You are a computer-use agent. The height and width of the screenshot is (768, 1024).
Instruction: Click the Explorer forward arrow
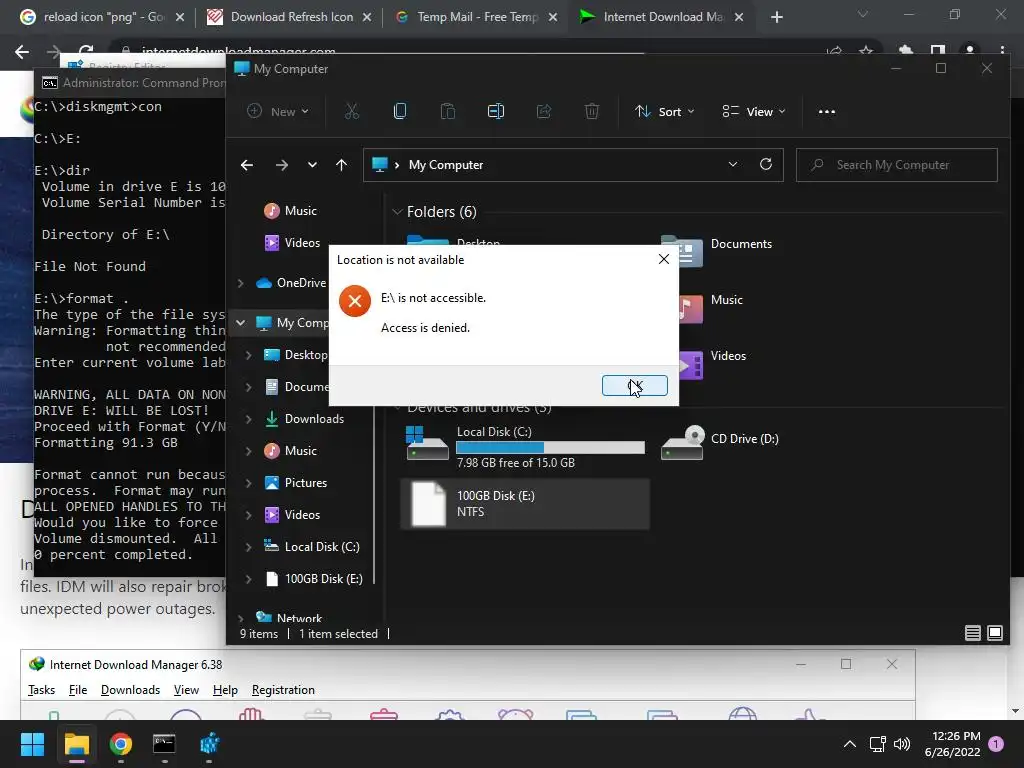281,165
